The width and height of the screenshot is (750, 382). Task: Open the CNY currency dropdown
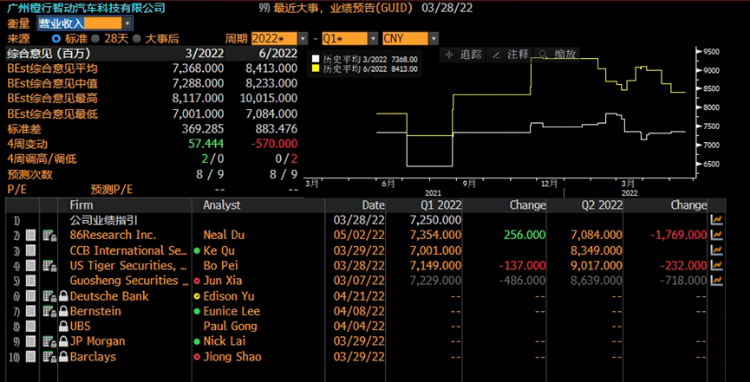click(433, 39)
